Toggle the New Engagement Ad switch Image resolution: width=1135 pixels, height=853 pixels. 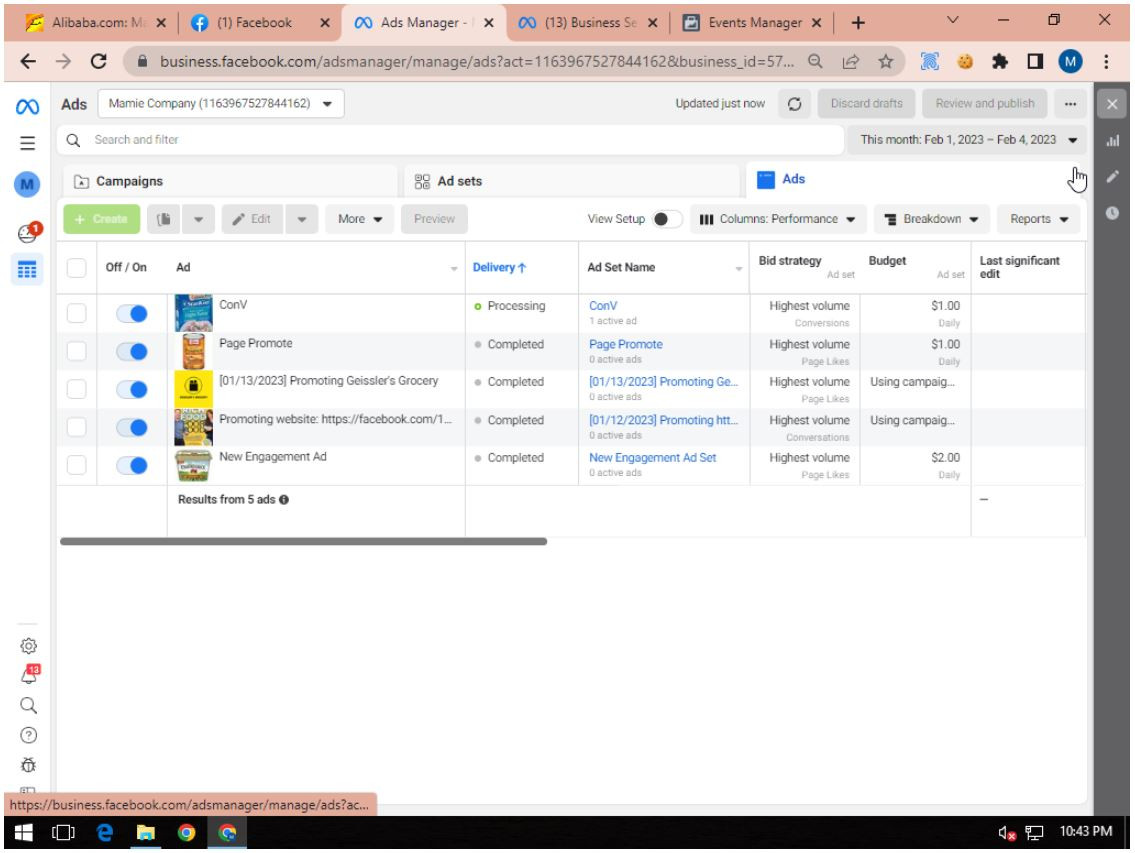coord(132,466)
